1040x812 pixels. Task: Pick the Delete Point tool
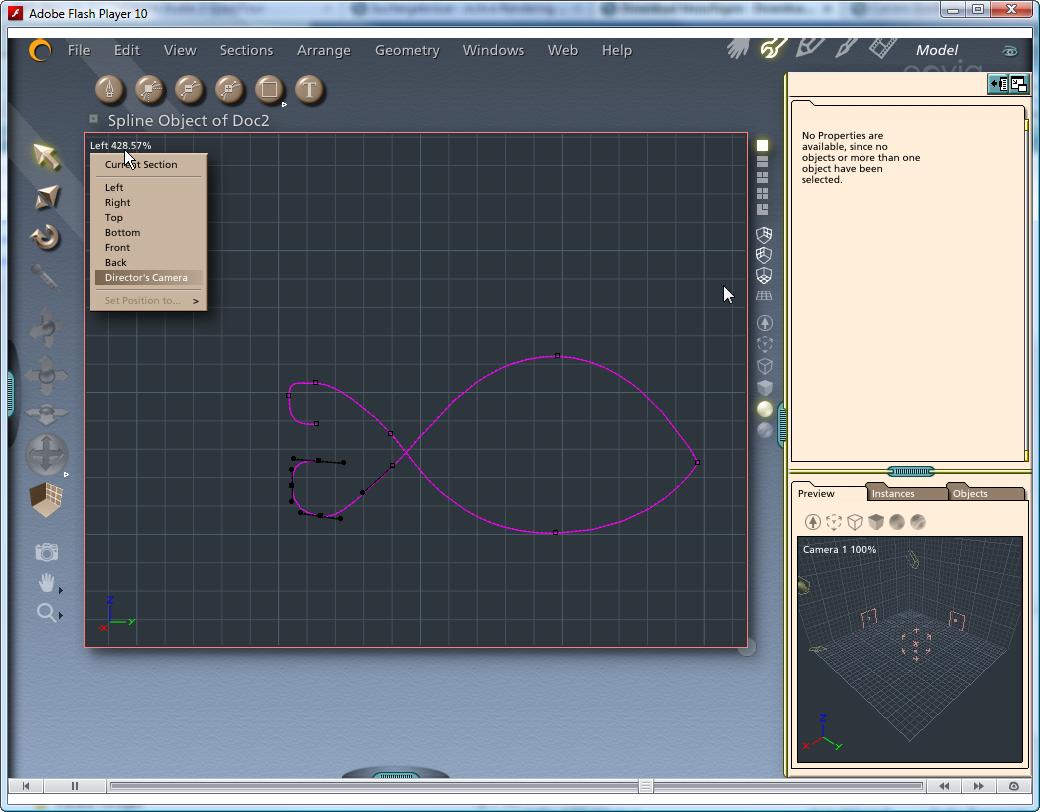[x=190, y=90]
